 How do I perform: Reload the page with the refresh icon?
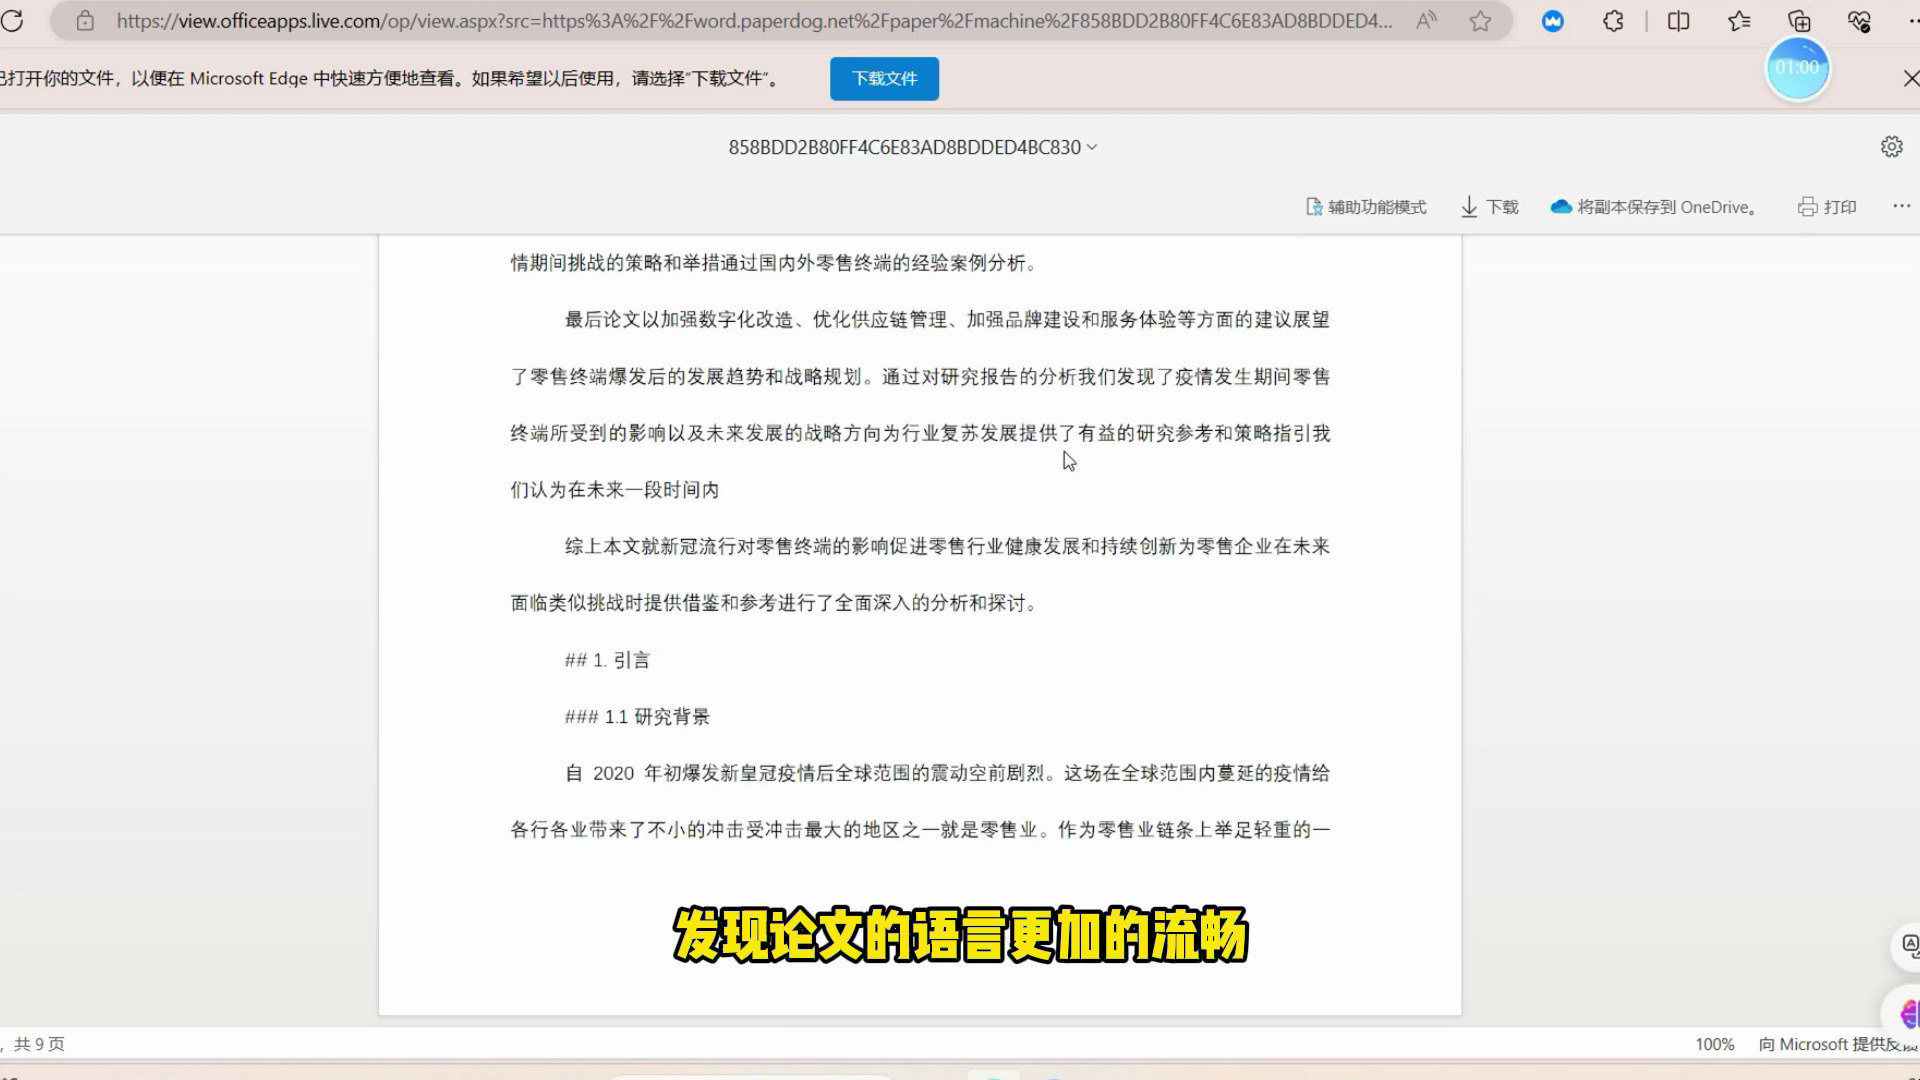[12, 21]
